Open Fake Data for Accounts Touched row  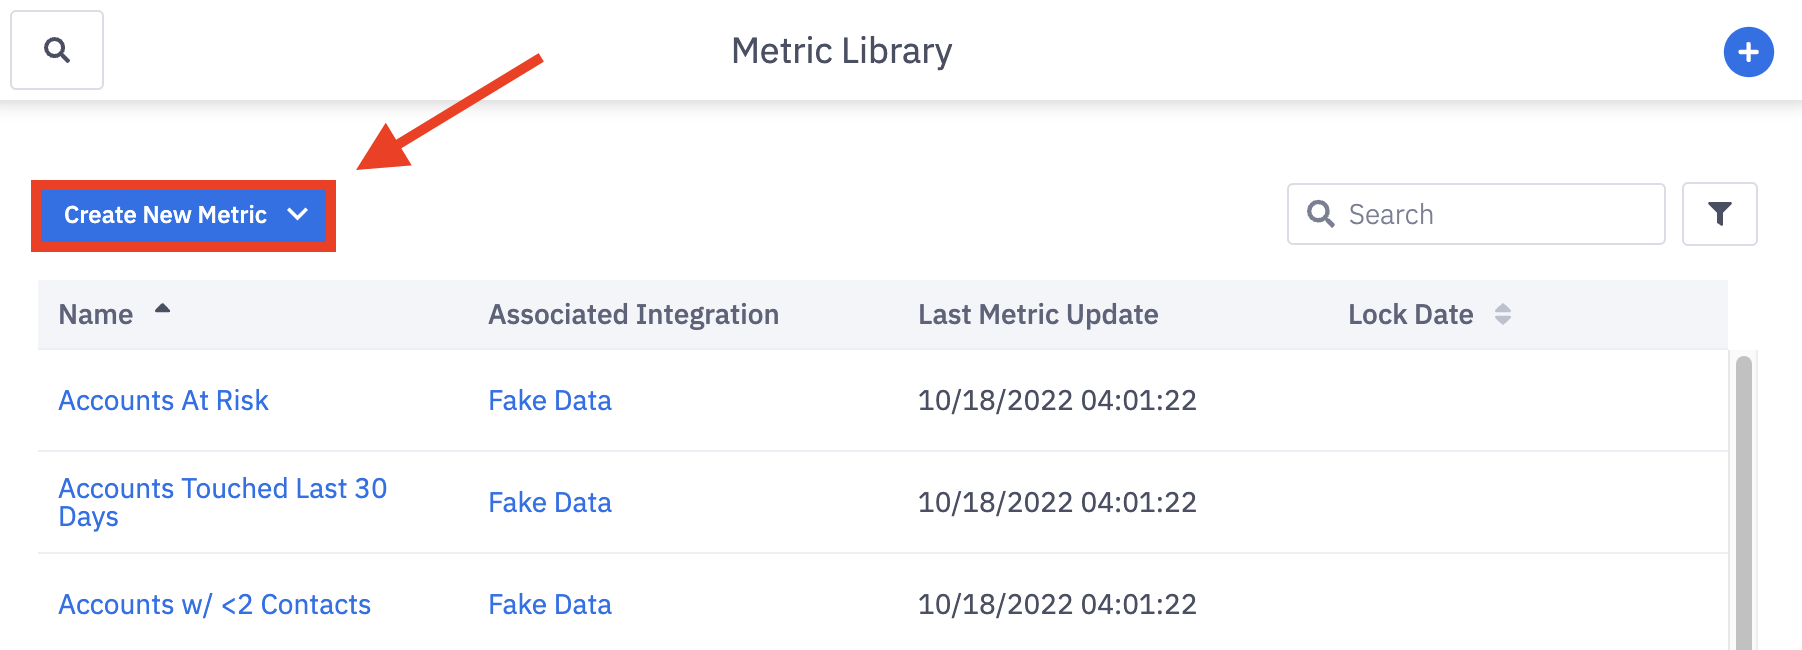(549, 502)
